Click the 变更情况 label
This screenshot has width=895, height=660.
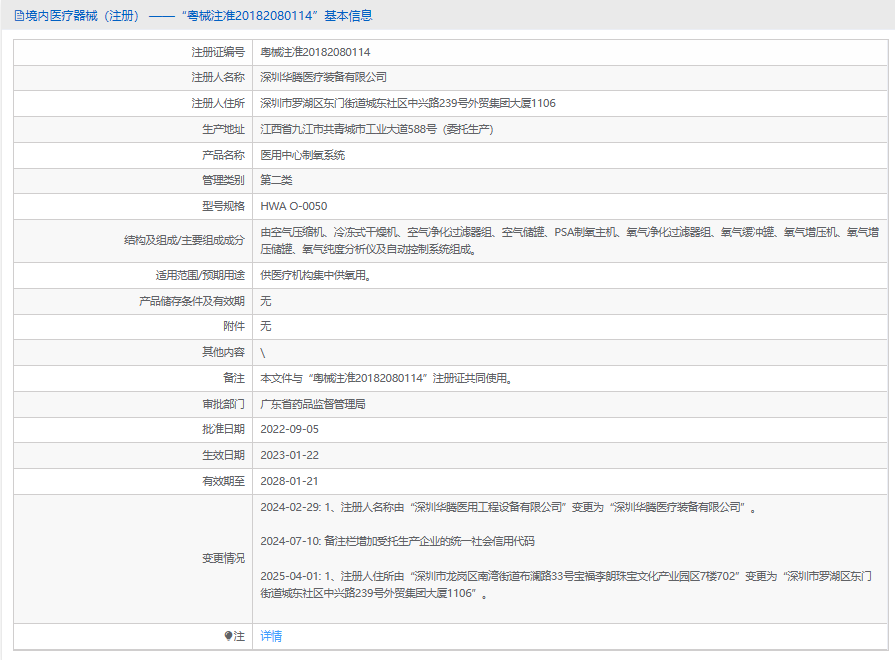click(x=223, y=558)
